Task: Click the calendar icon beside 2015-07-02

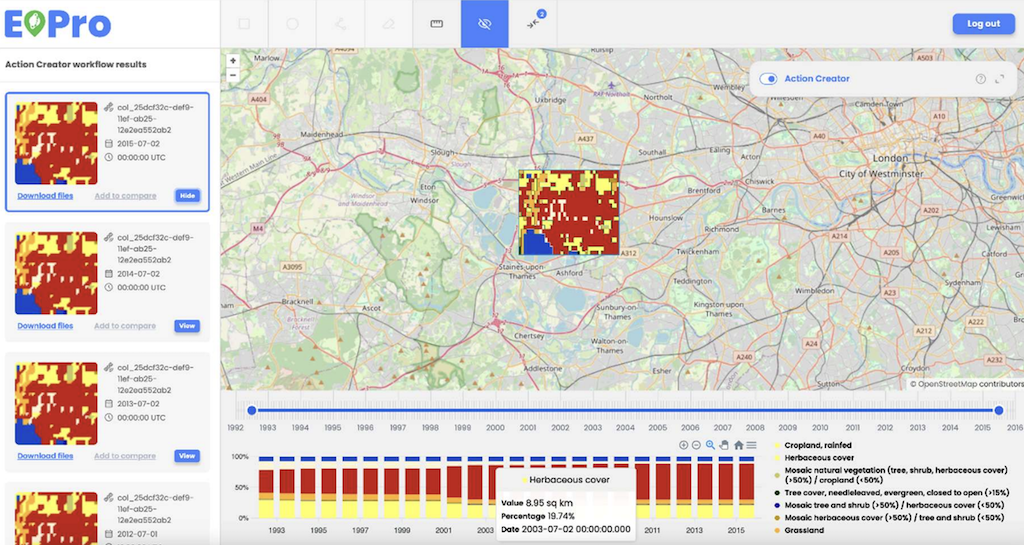Action: click(109, 144)
